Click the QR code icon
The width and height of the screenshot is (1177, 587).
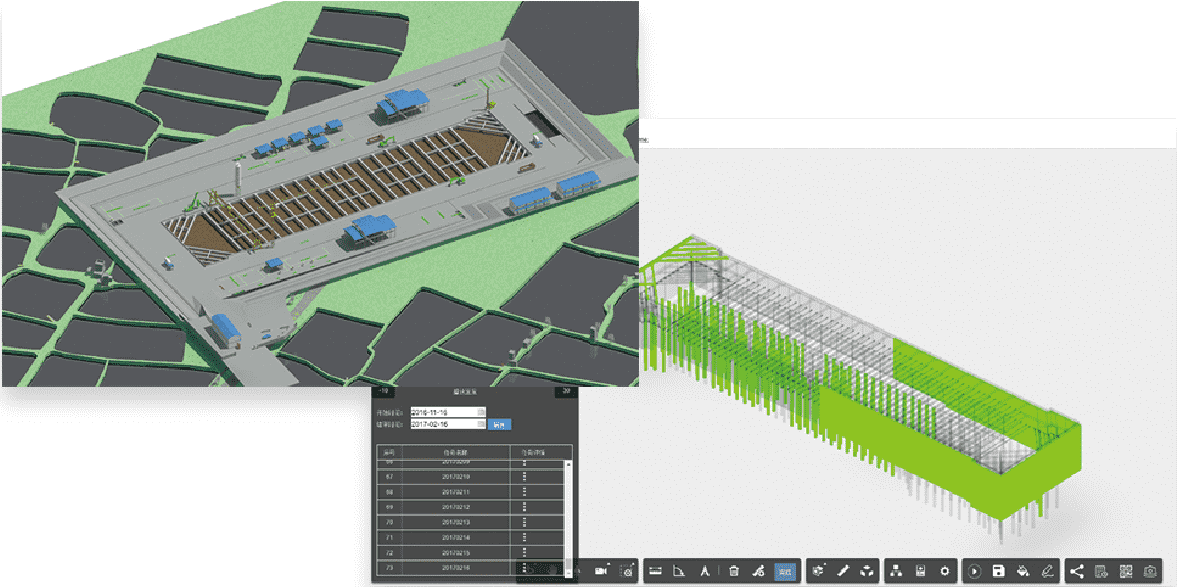(1126, 571)
